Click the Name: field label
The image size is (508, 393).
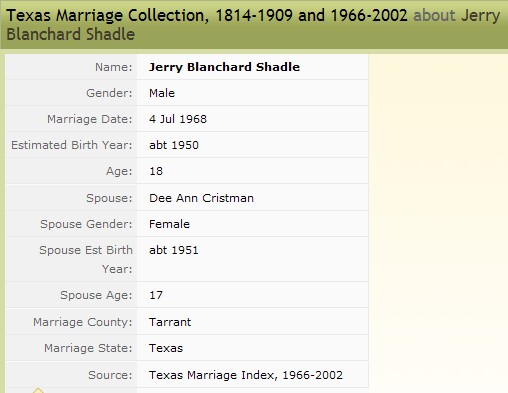click(x=114, y=67)
